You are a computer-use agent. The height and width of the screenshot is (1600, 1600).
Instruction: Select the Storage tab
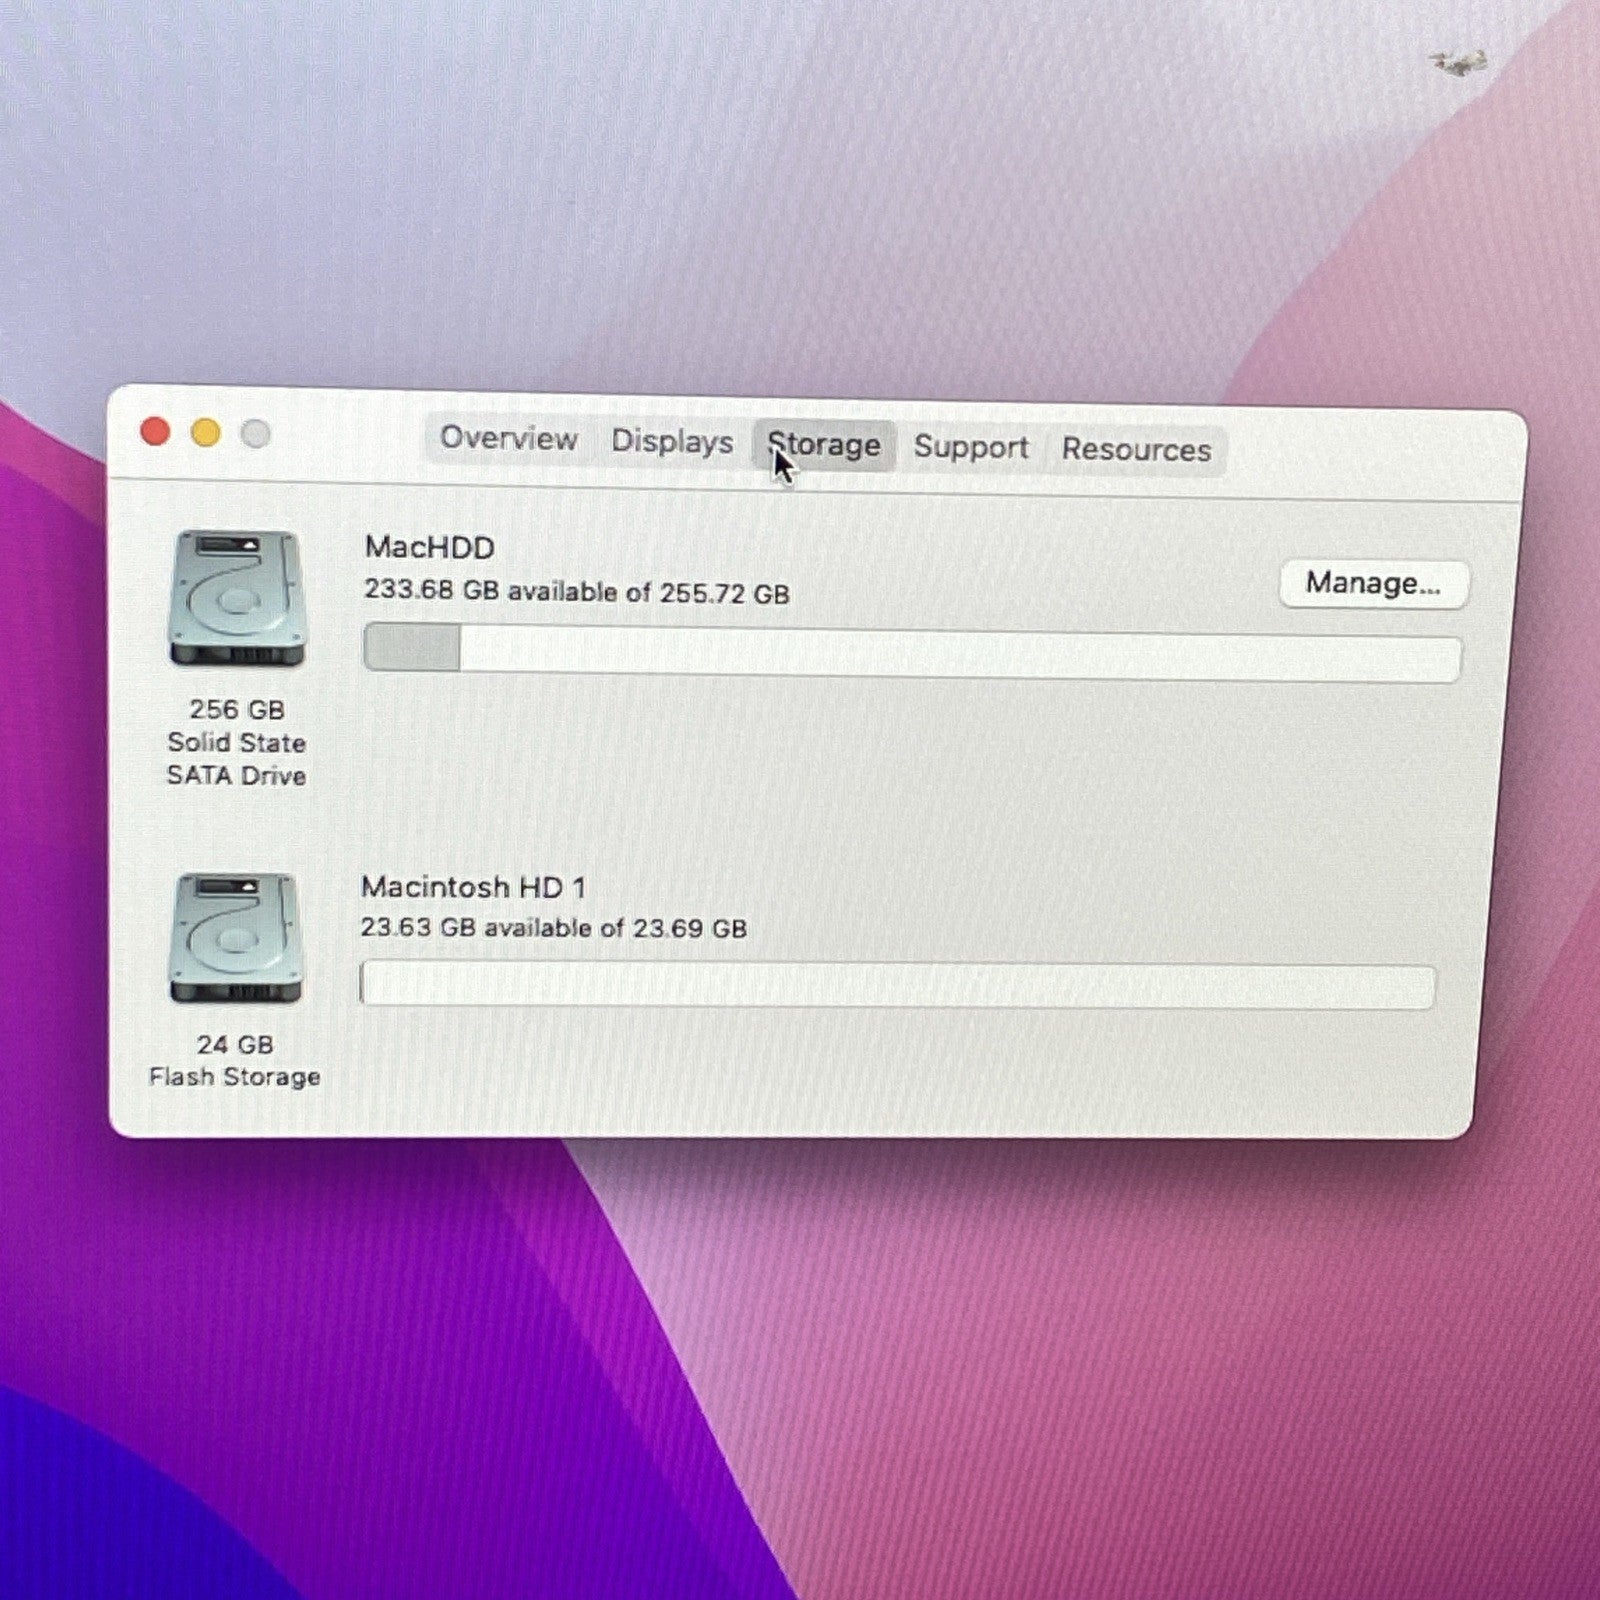coord(824,446)
